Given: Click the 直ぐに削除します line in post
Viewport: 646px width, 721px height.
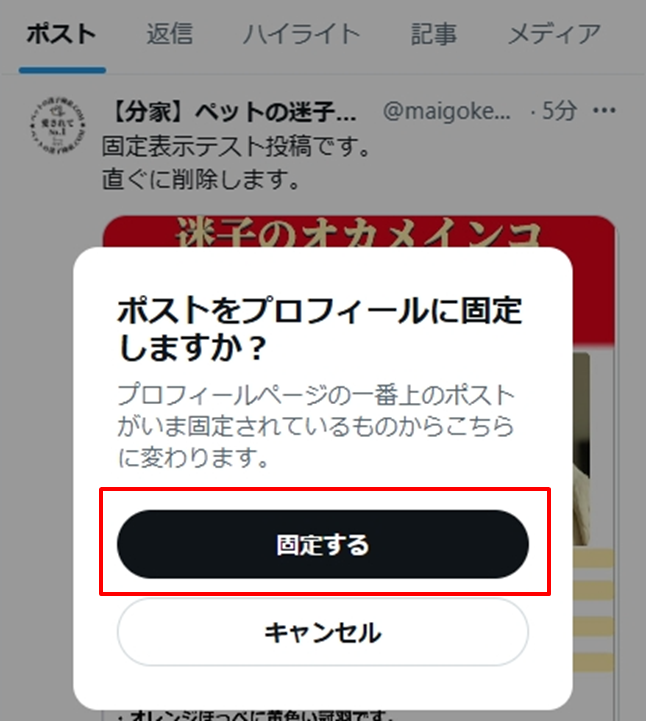Looking at the screenshot, I should [201, 179].
